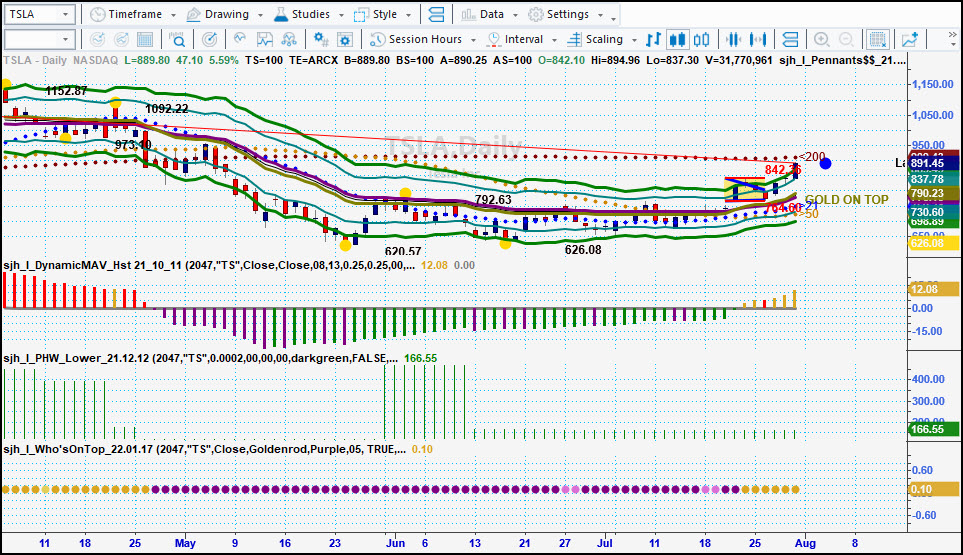Click the gears with hash icon
Image resolution: width=963 pixels, height=555 pixels.
(x=321, y=40)
